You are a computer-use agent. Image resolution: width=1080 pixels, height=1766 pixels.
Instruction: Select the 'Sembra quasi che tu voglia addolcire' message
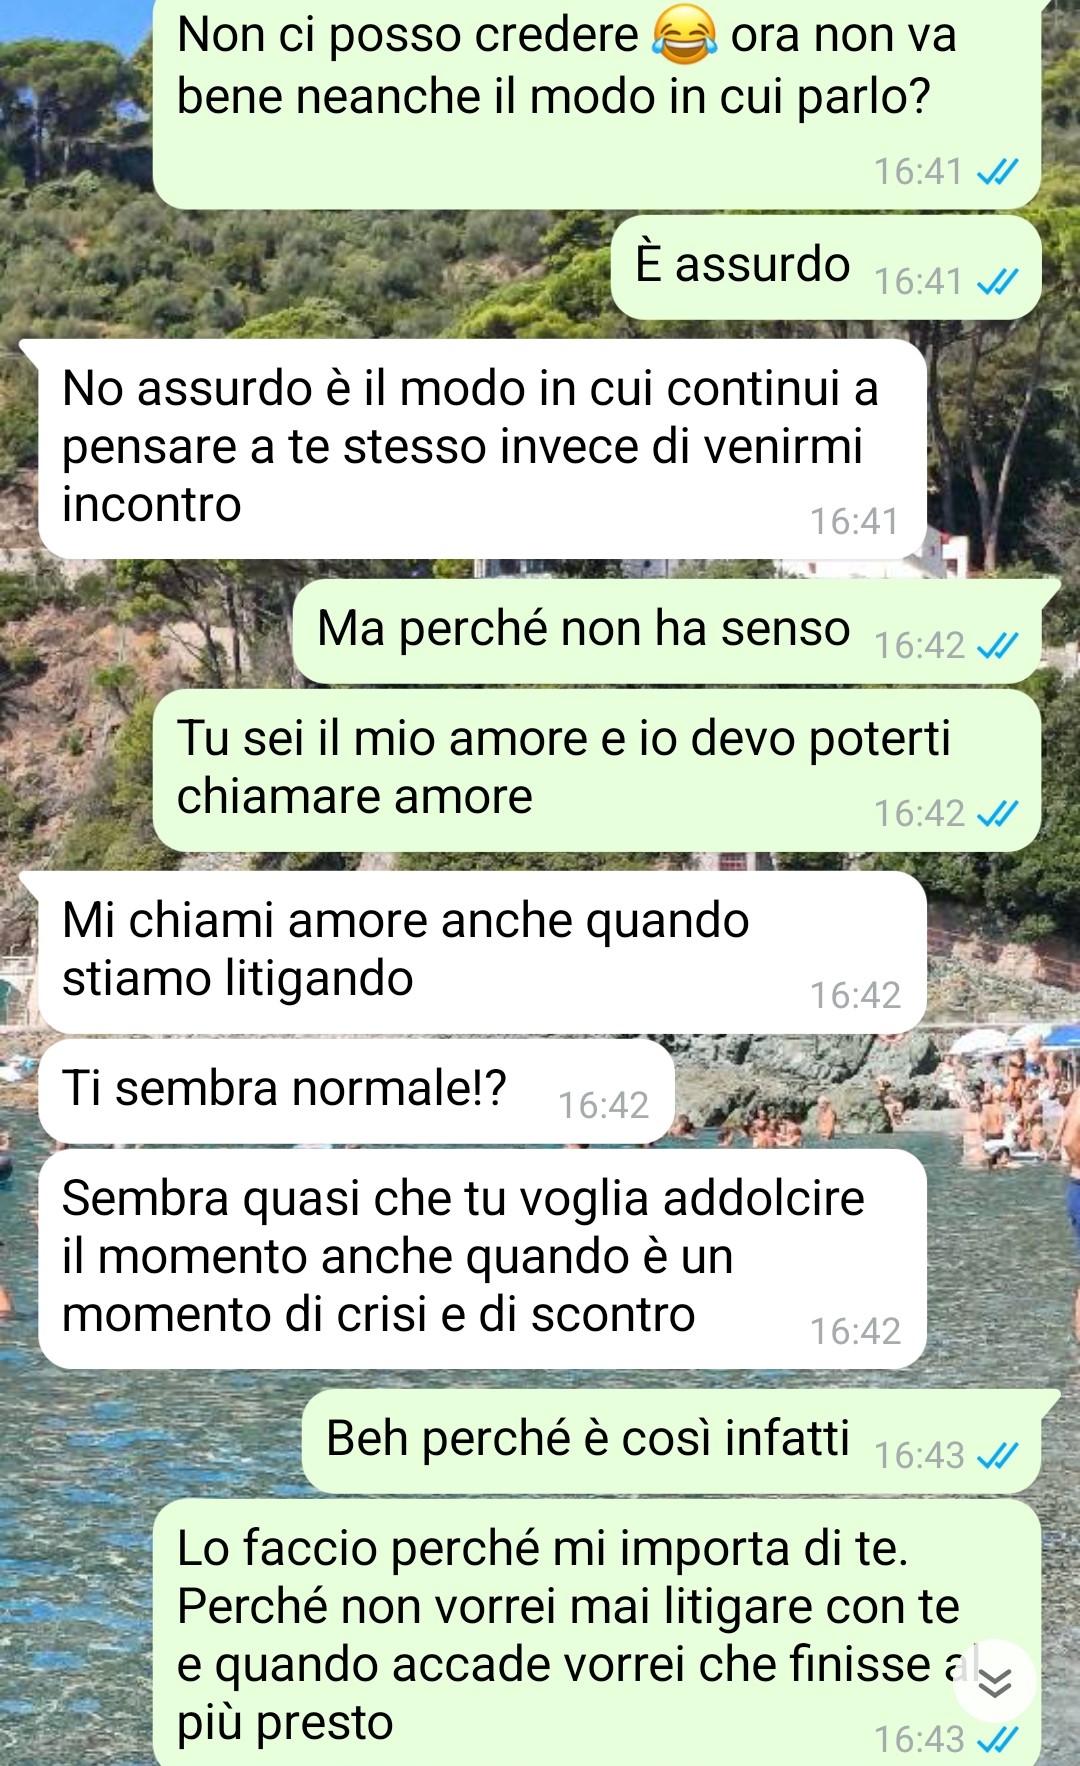(482, 1259)
